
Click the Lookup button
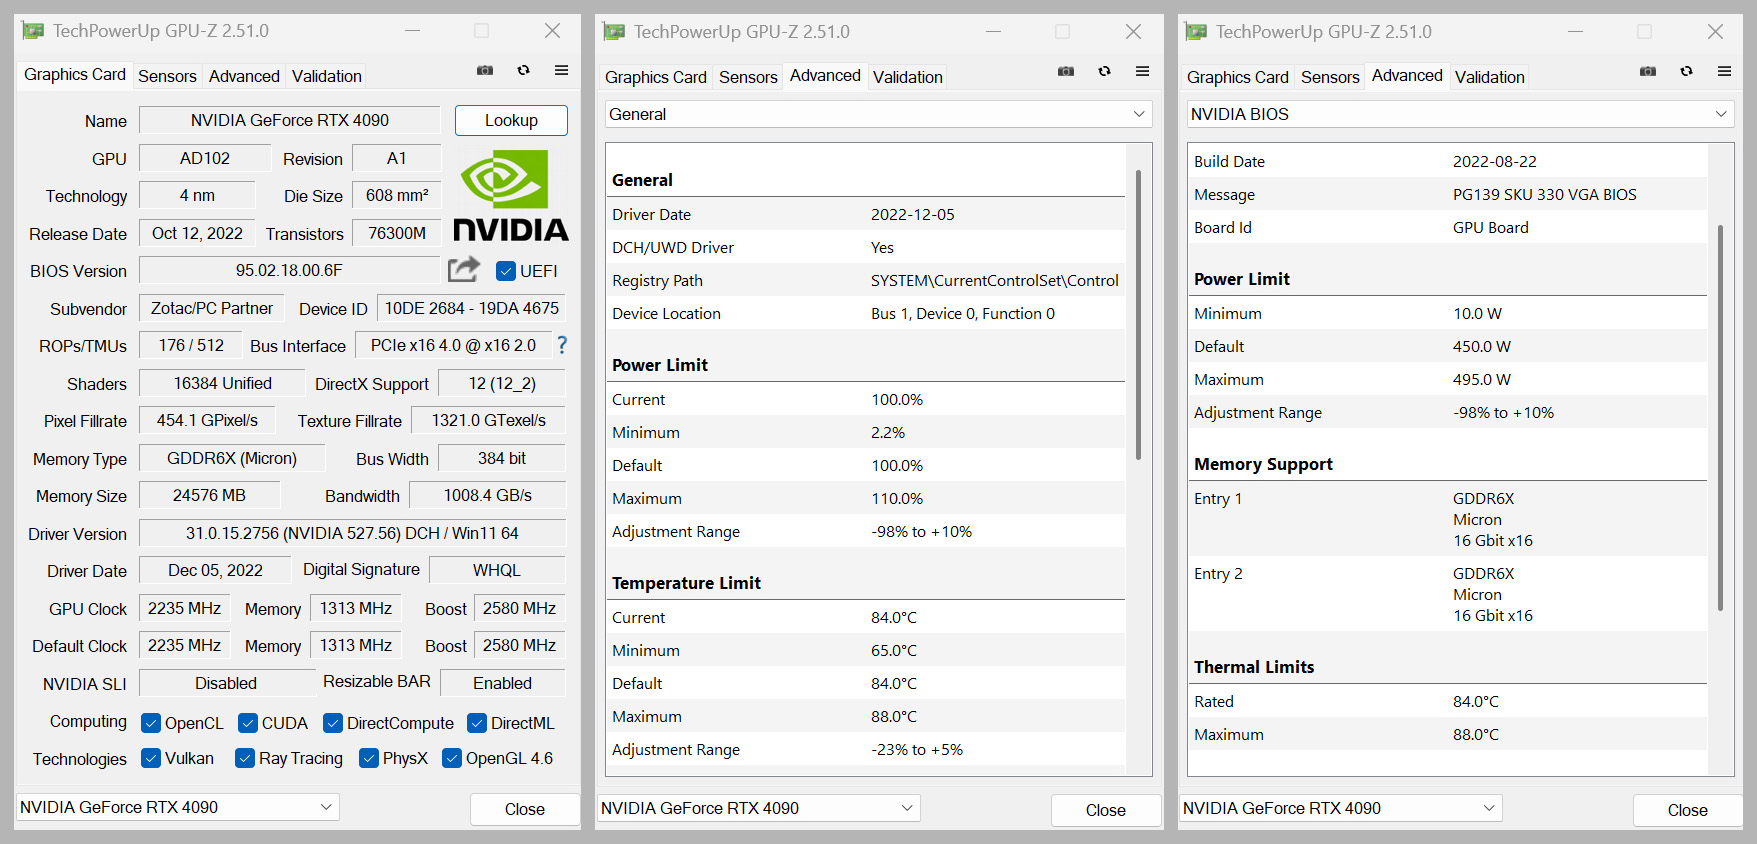tap(511, 120)
